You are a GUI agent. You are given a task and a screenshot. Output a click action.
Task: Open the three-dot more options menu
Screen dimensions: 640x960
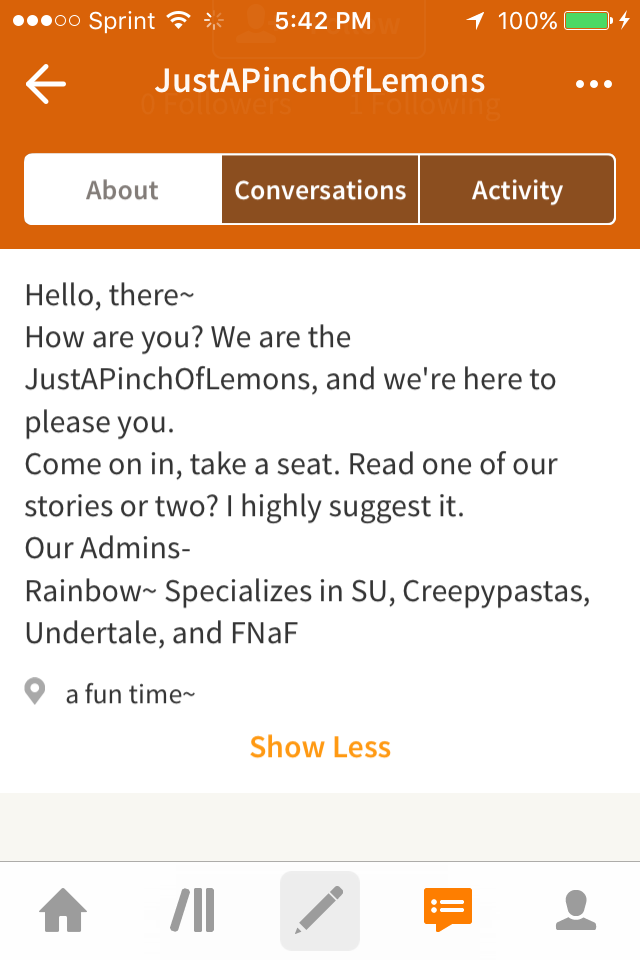[x=593, y=84]
